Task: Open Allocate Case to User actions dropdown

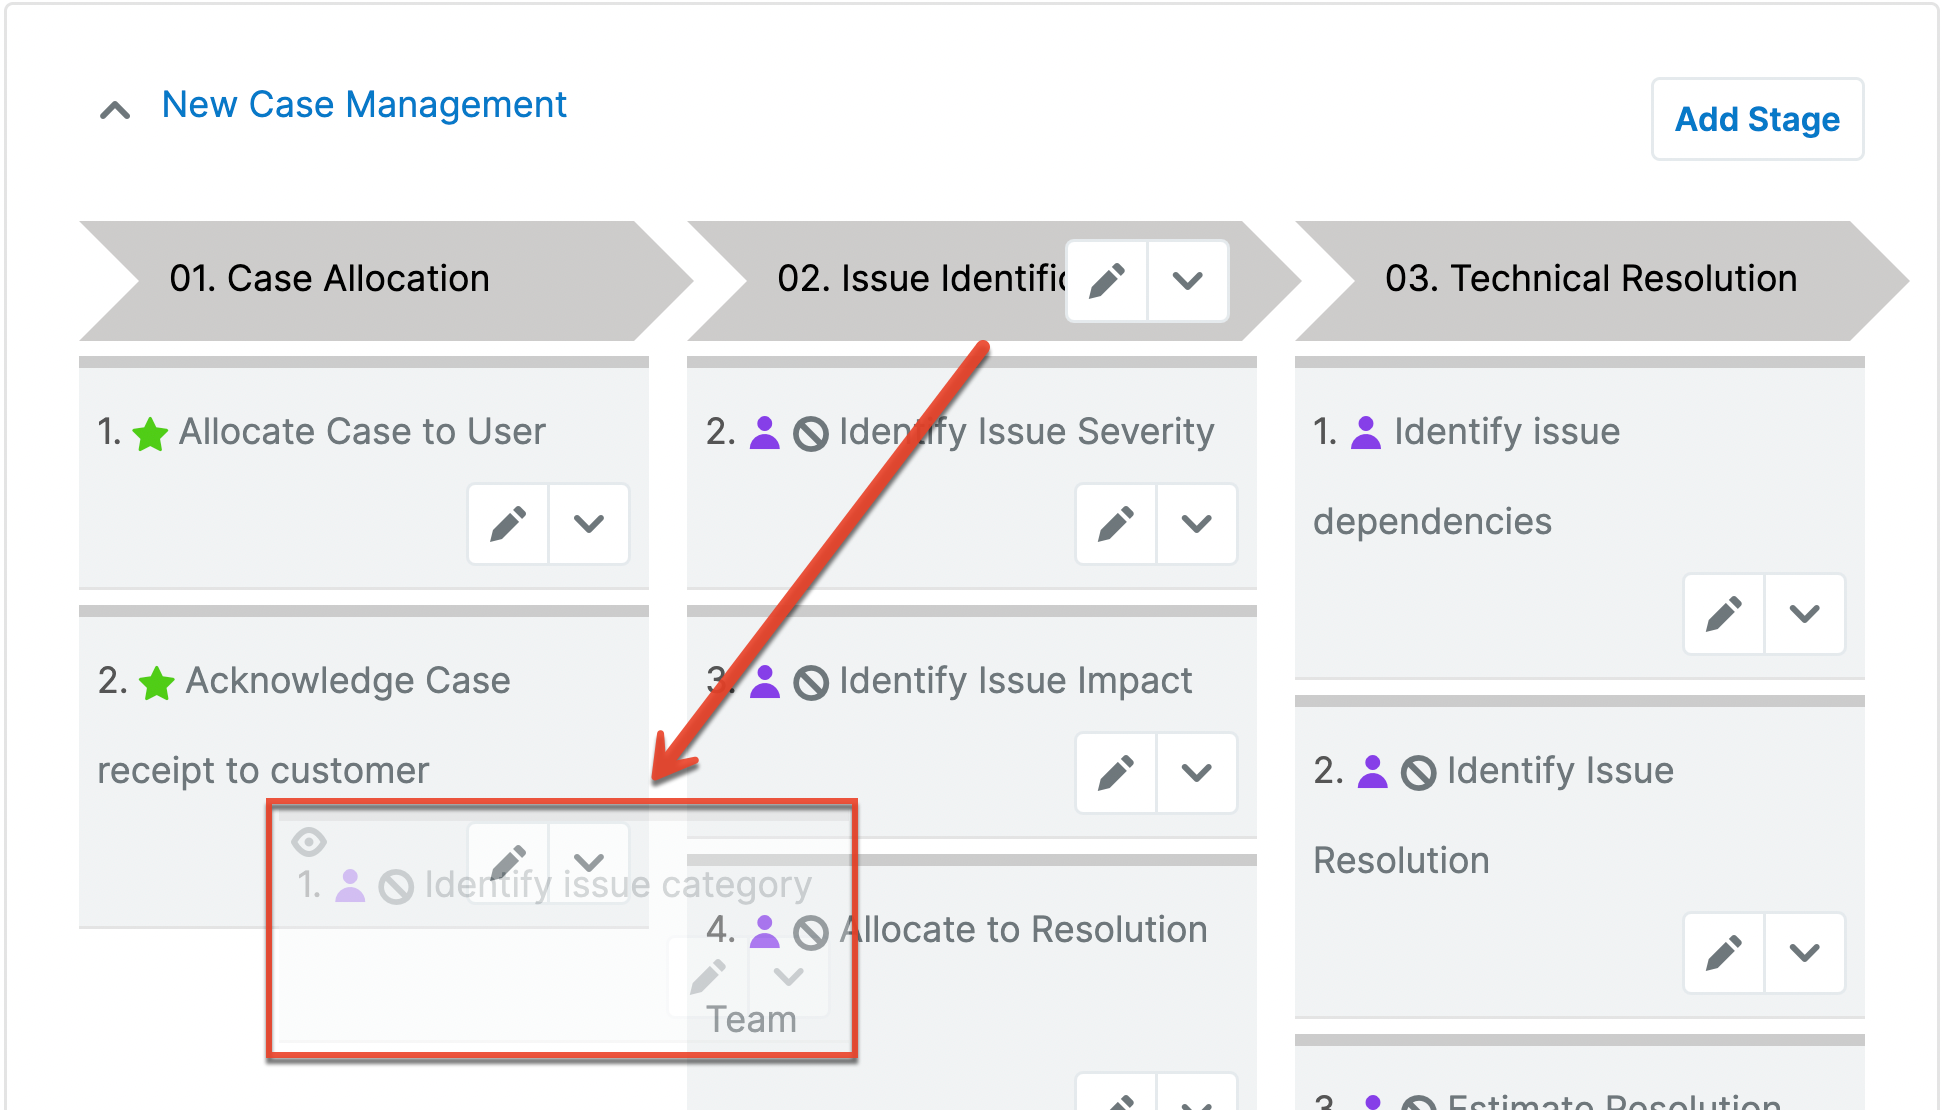Action: coord(589,524)
